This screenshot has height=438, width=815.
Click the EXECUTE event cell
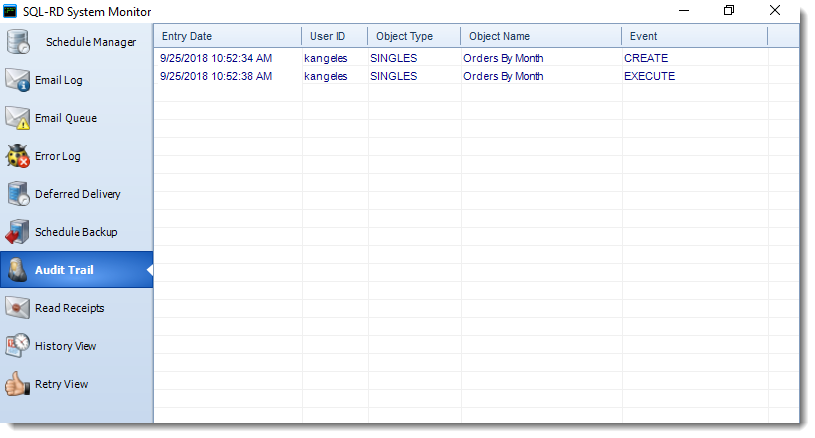[650, 76]
